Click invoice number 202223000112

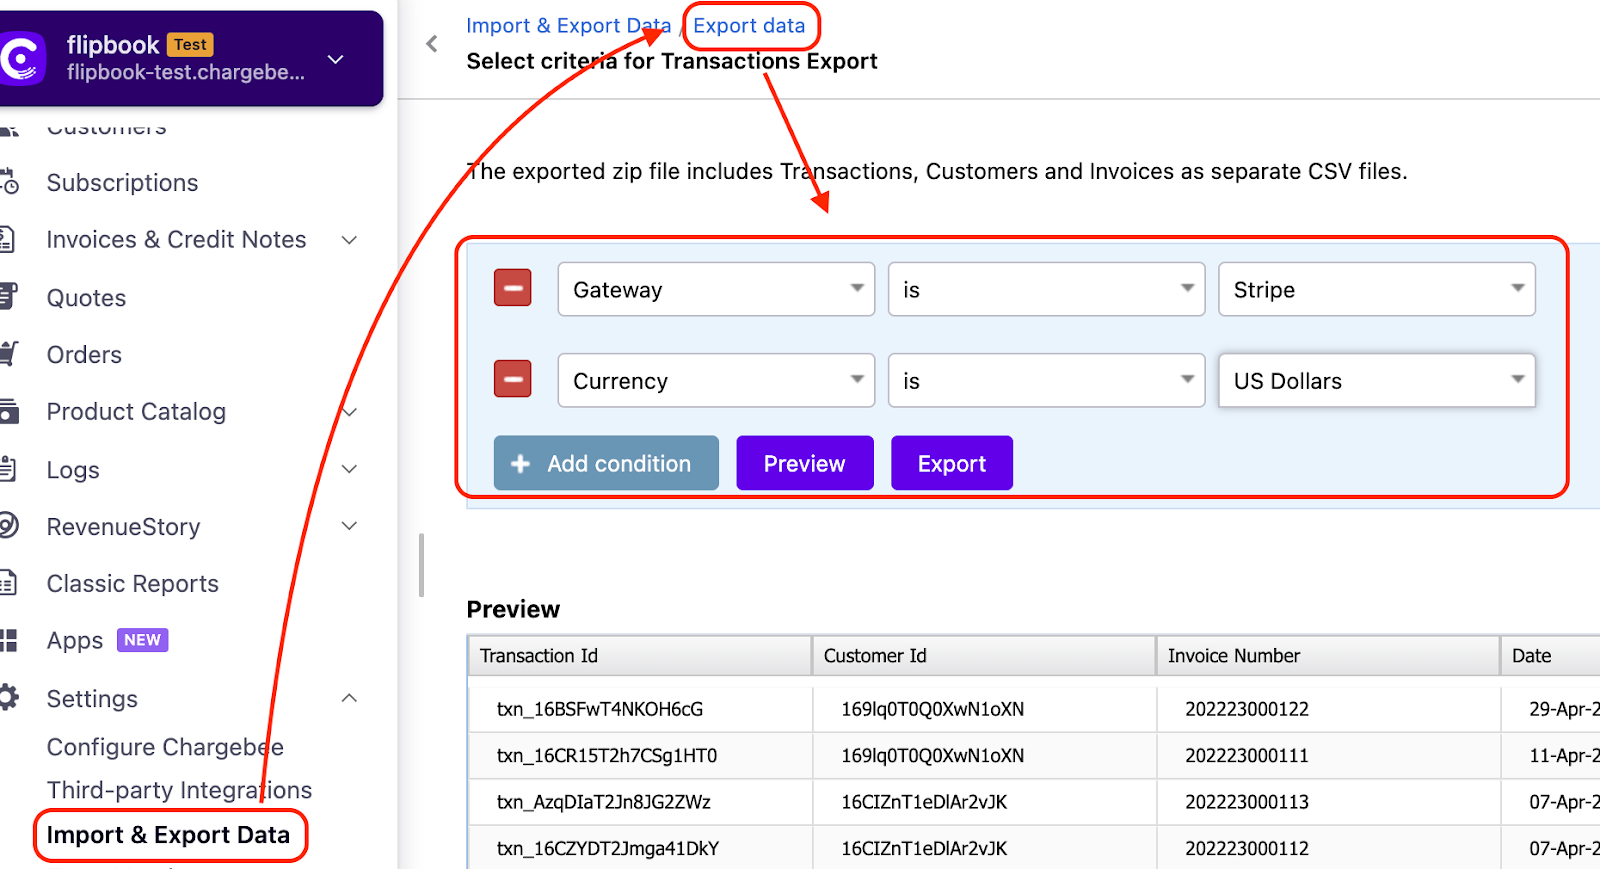tap(1247, 848)
